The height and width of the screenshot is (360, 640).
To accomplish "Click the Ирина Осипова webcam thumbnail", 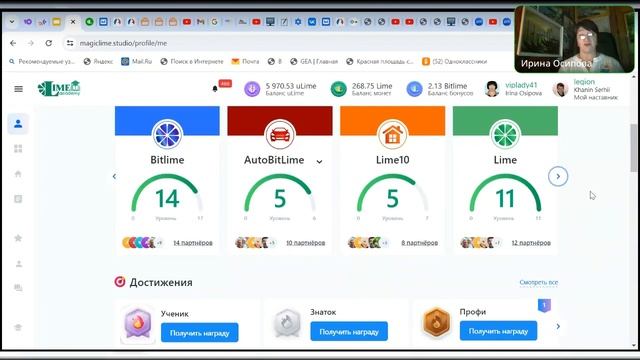I will pos(575,39).
